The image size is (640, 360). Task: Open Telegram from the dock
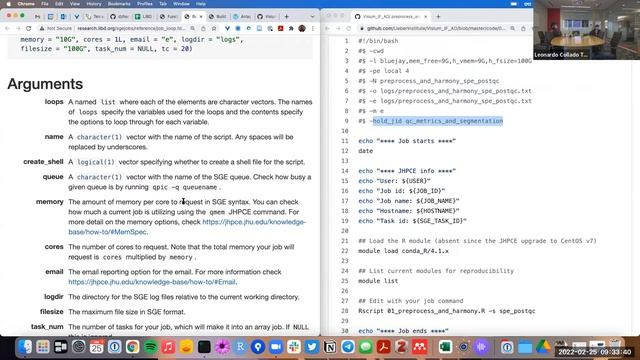point(348,347)
